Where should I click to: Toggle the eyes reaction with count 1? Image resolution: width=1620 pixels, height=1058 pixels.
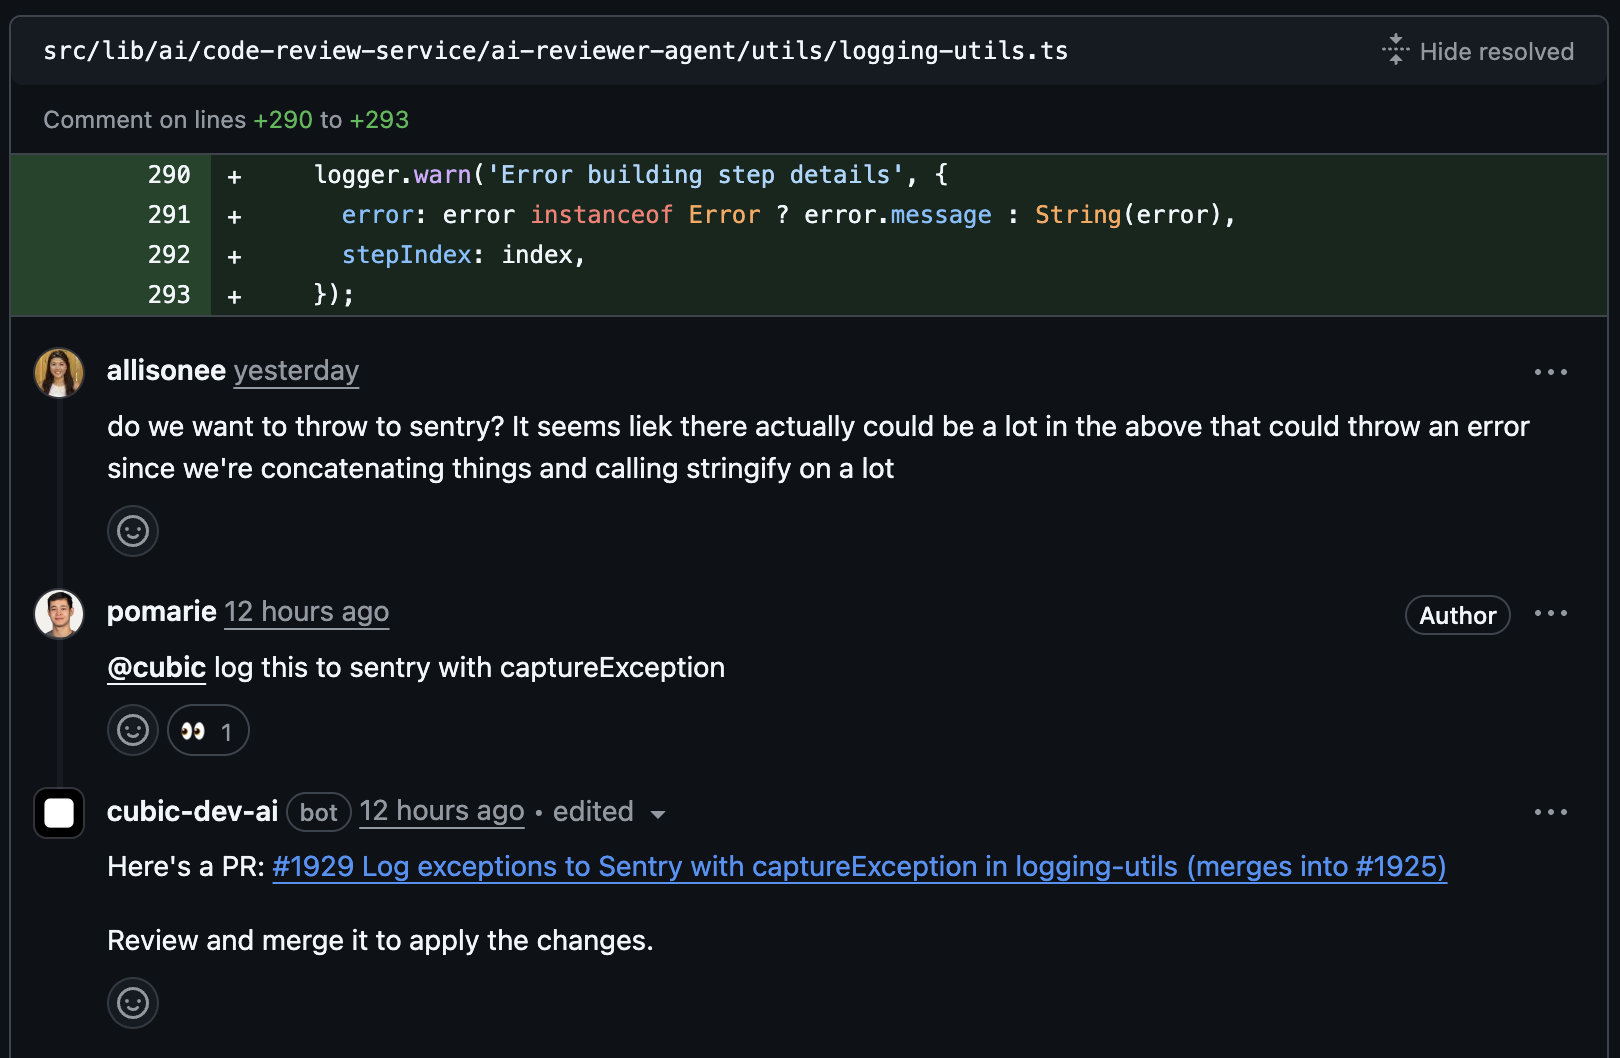click(208, 731)
